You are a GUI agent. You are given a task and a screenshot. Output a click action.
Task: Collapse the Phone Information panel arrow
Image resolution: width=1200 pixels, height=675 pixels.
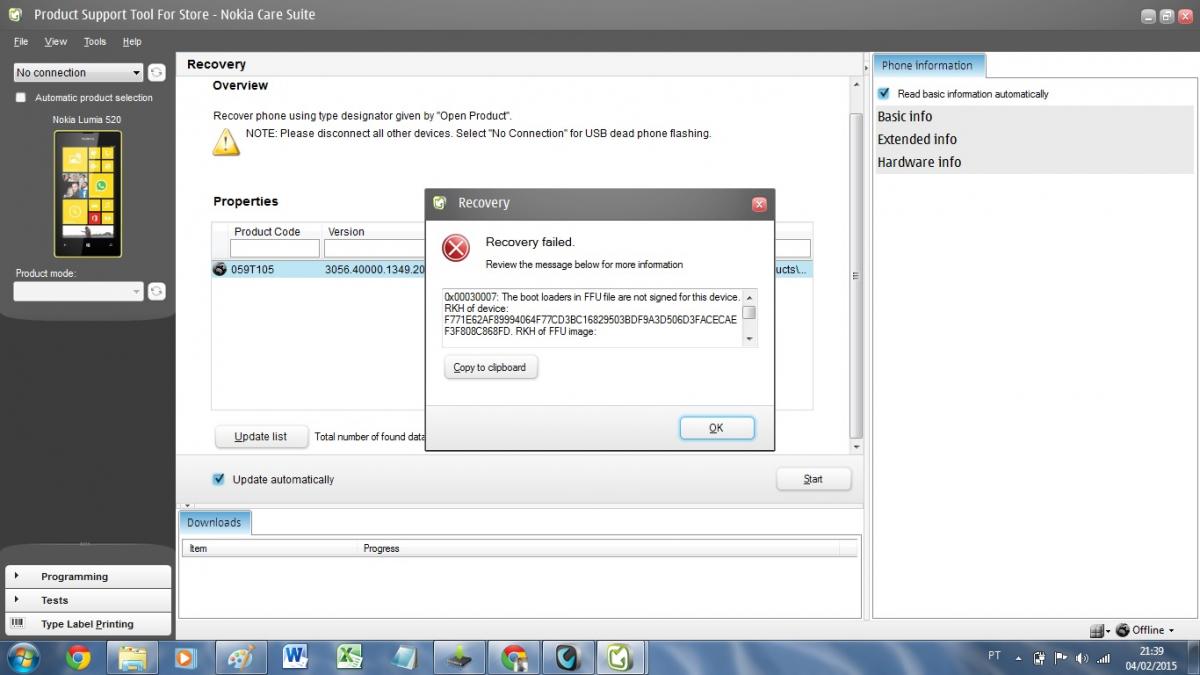[x=866, y=67]
